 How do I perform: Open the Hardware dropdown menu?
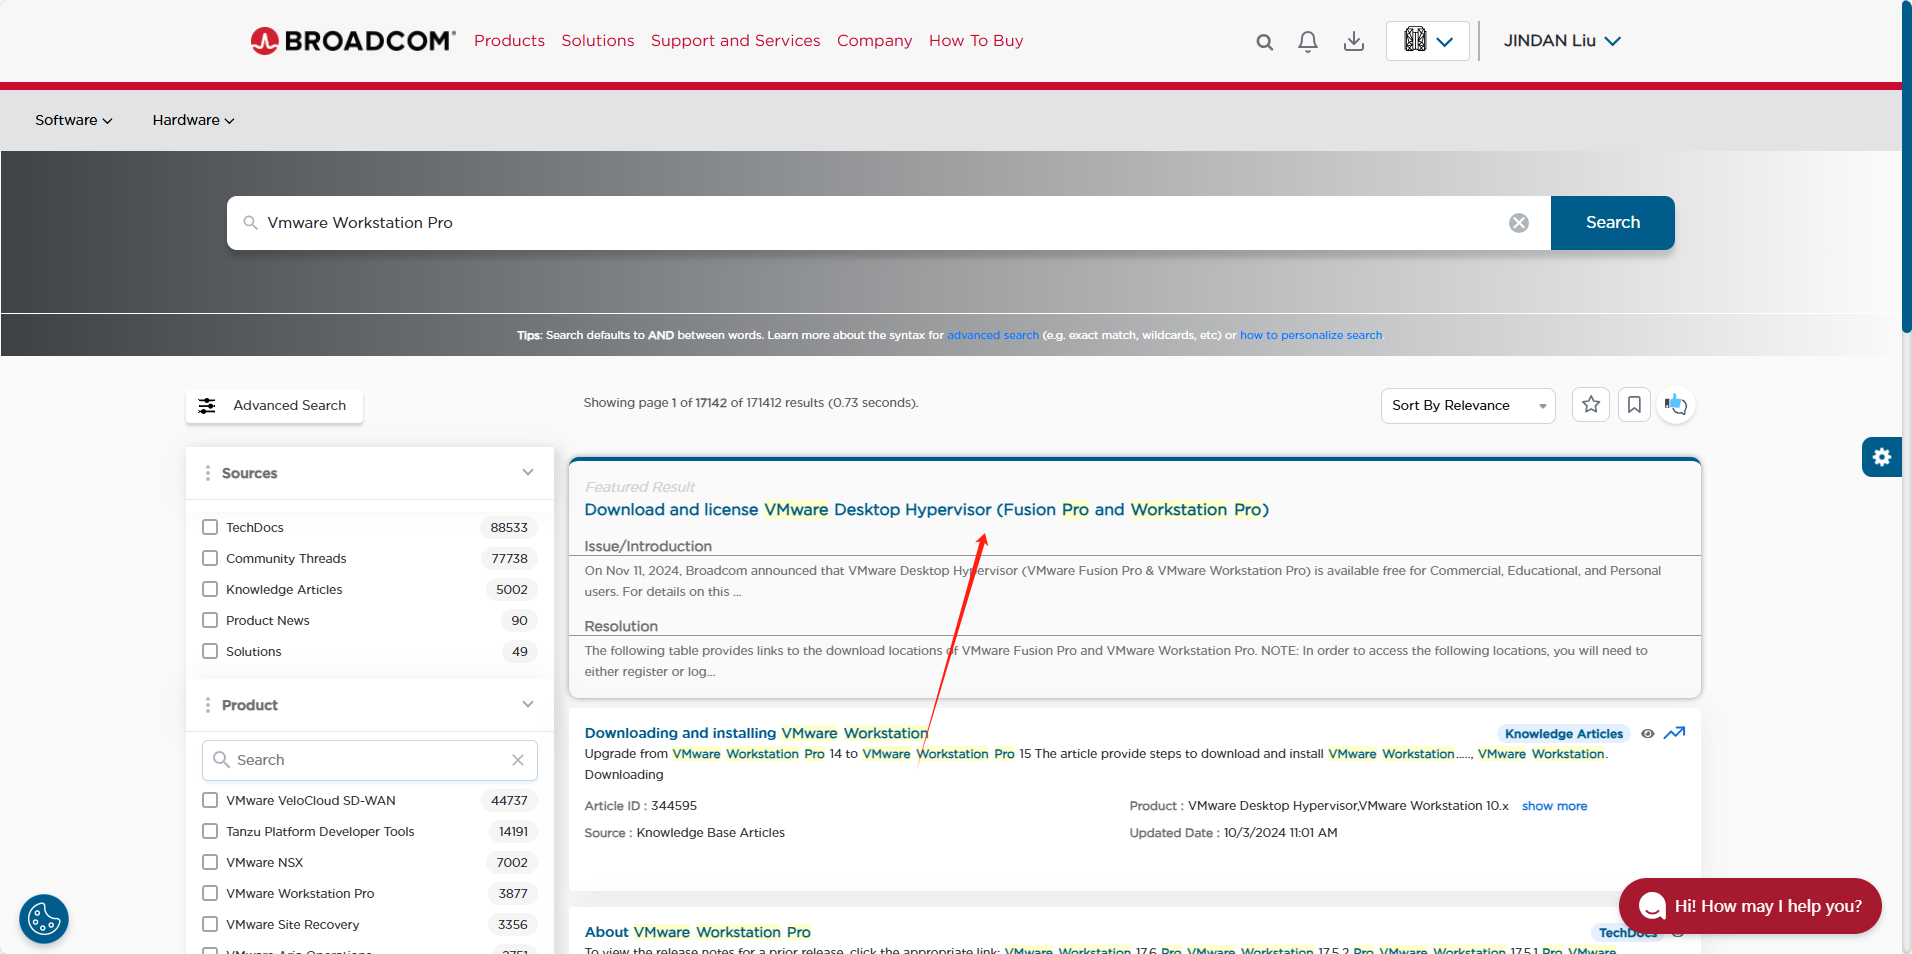[x=194, y=120]
